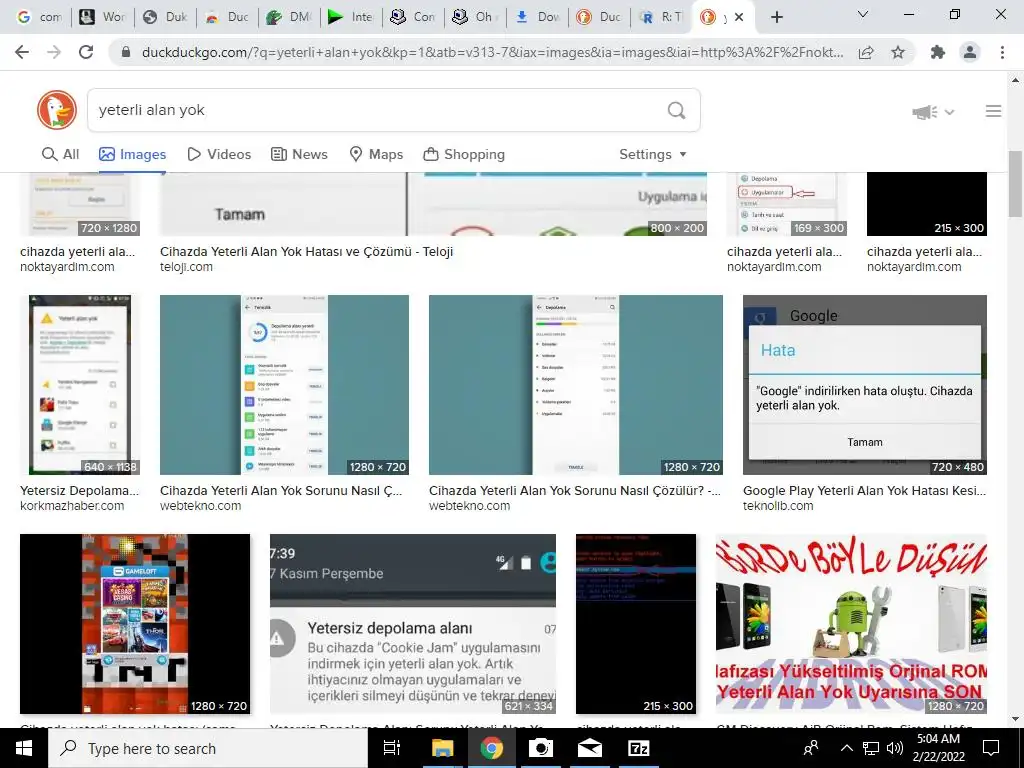This screenshot has height=768, width=1024.
Task: Open the 'Yetersiz depolama alanı' notification thumbnail
Action: coord(413,624)
